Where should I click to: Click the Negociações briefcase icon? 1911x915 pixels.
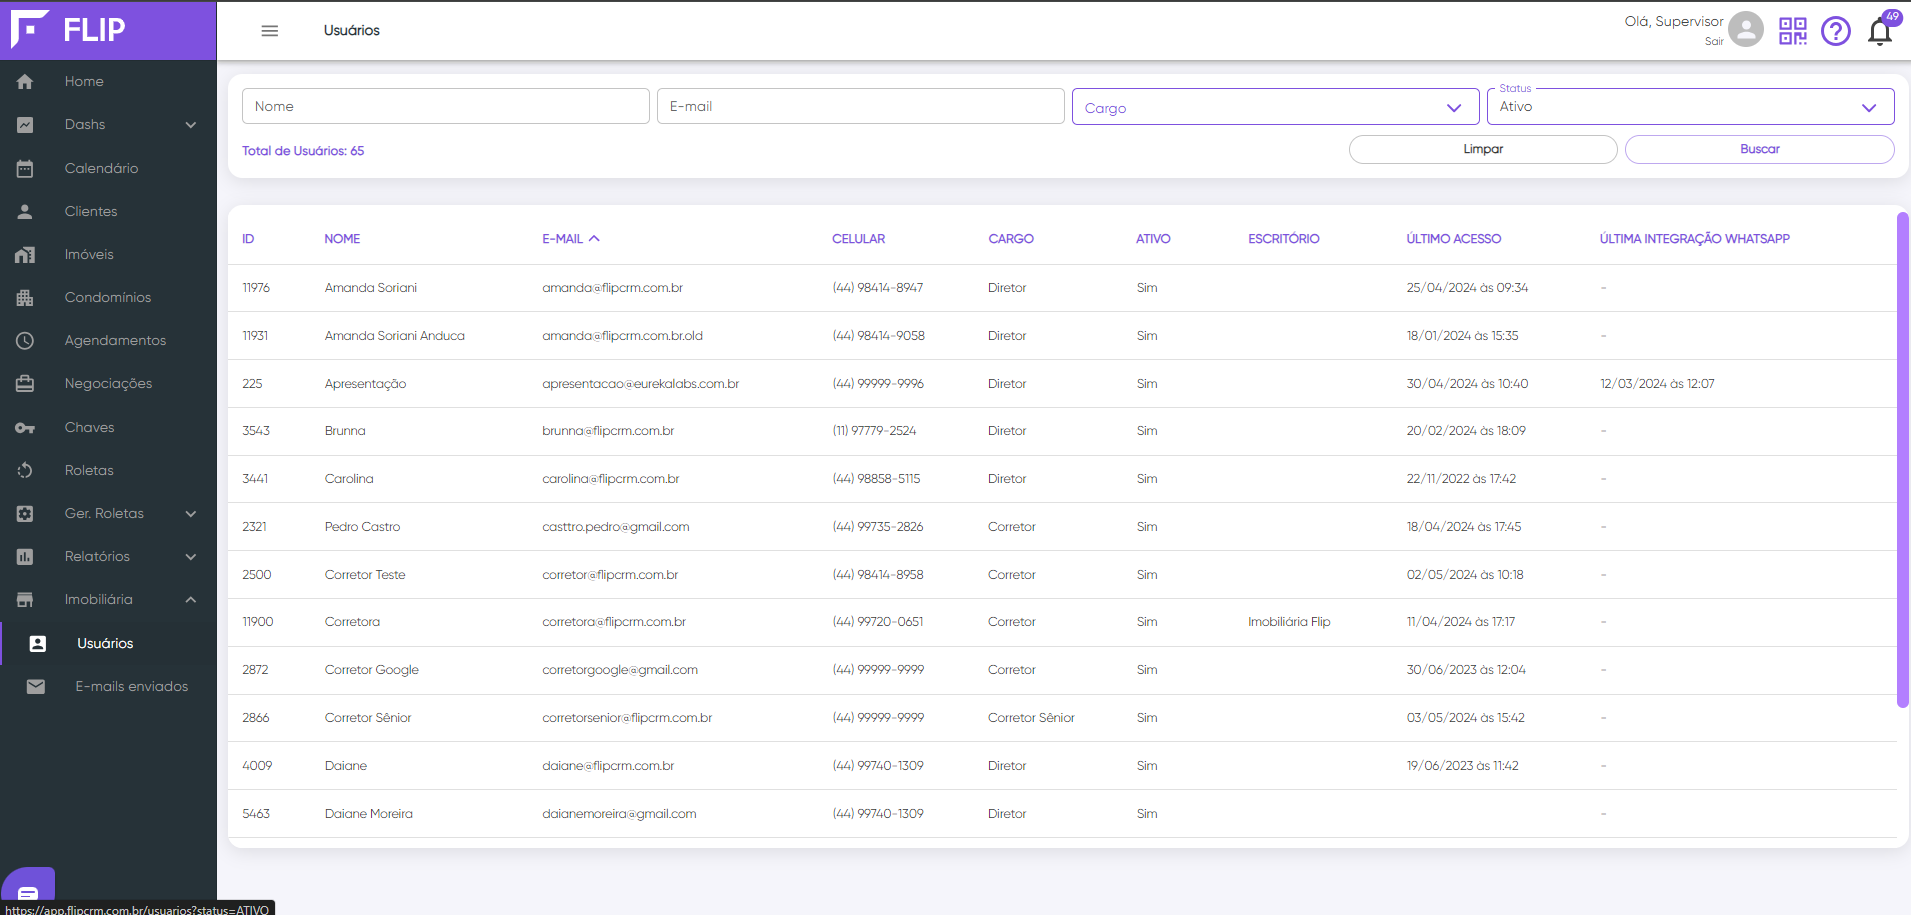point(25,384)
